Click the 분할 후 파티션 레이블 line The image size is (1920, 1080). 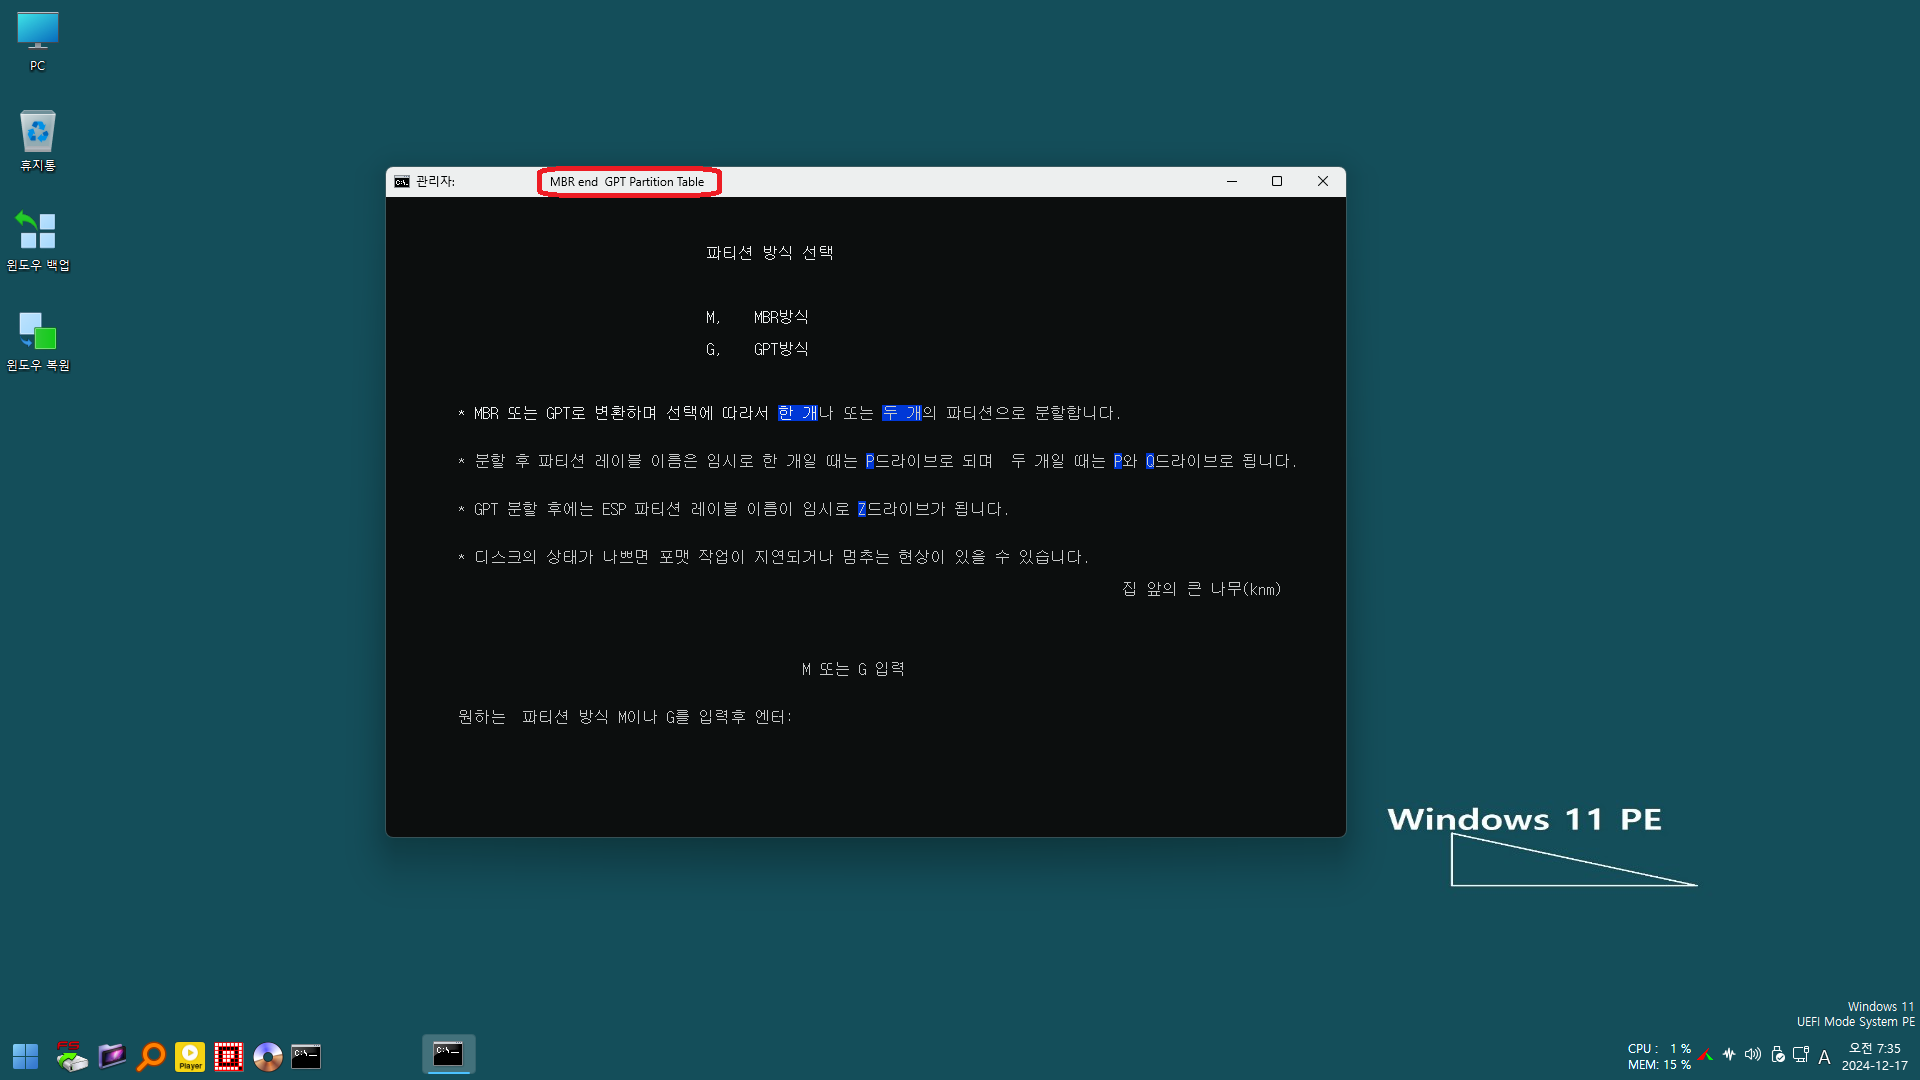877,461
